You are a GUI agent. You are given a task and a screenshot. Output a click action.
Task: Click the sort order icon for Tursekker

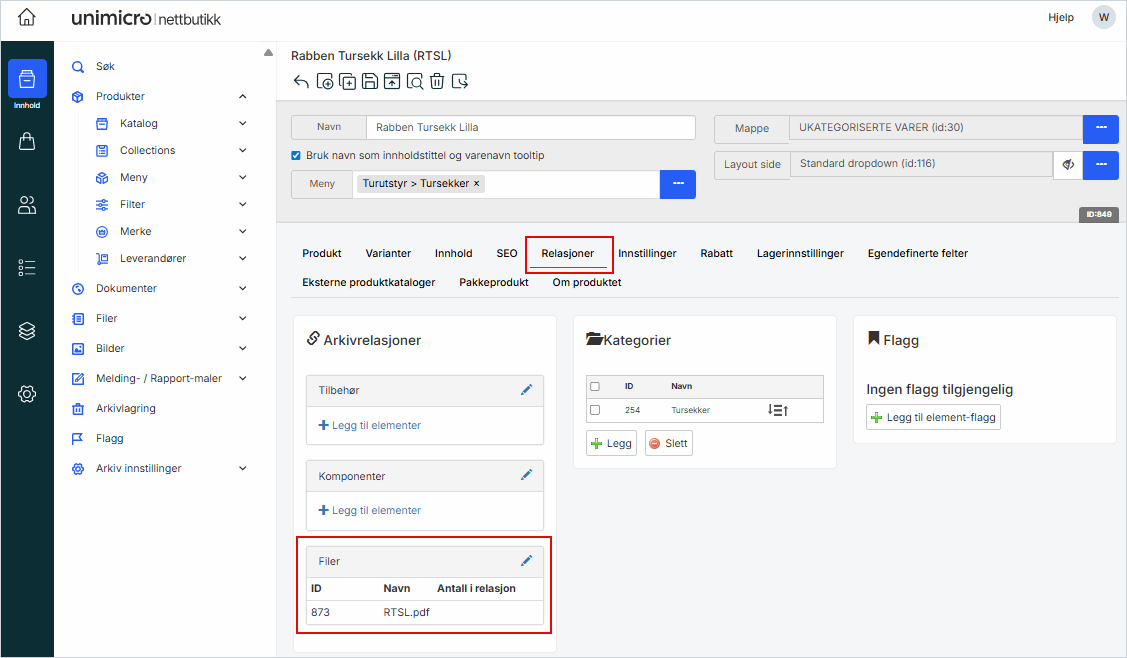click(x=778, y=410)
